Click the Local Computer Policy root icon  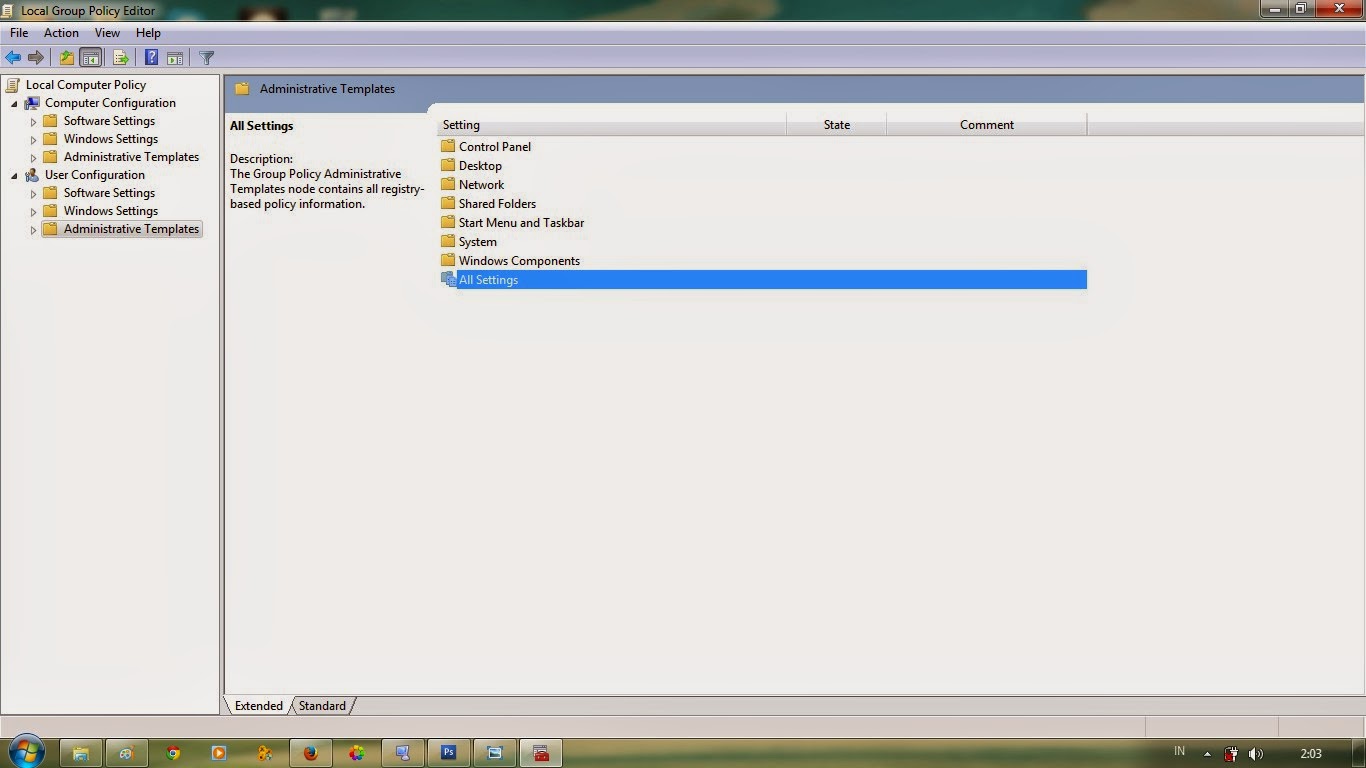pyautogui.click(x=13, y=85)
